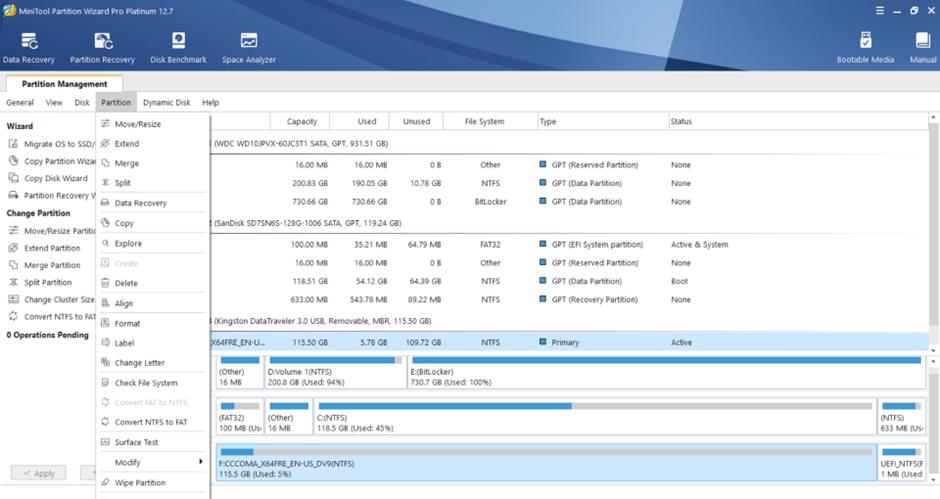Switch to the Partition Management tab

64,84
